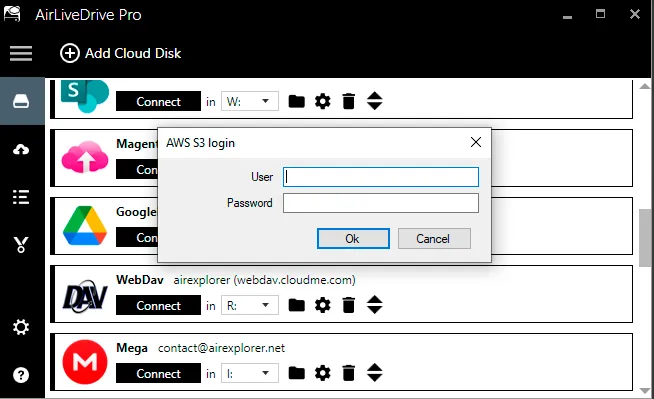Screen dimensions: 654x399
Task: Click contact@airexplorer.net account text
Action: pos(221,348)
